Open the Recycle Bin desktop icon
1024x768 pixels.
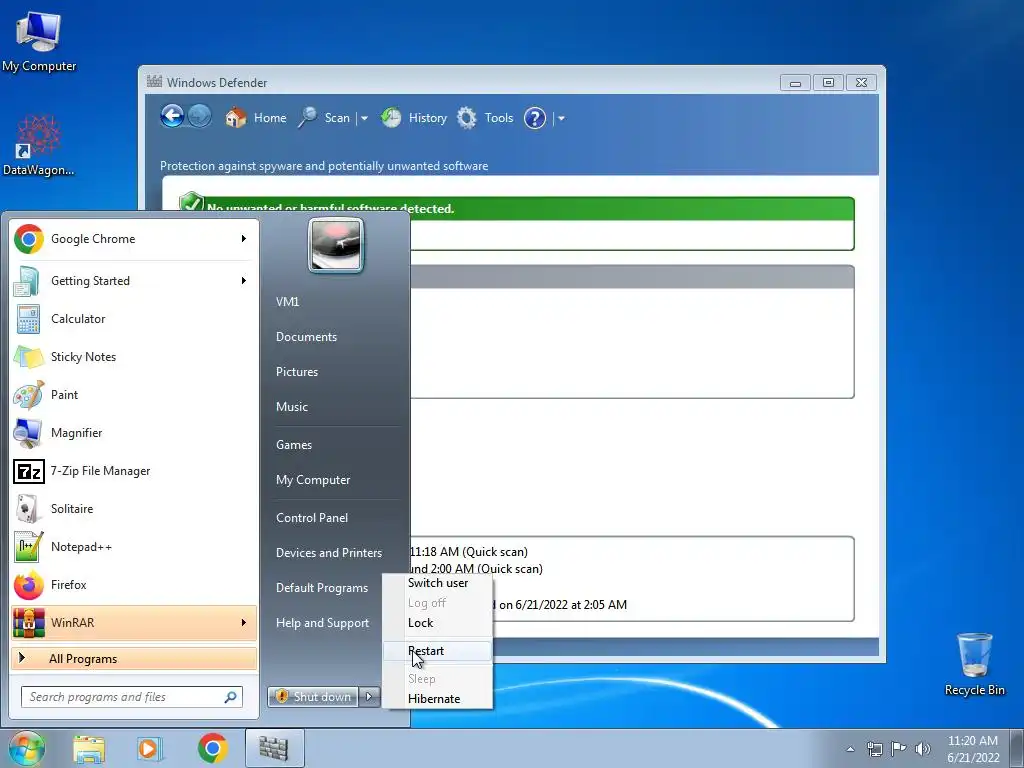974,664
